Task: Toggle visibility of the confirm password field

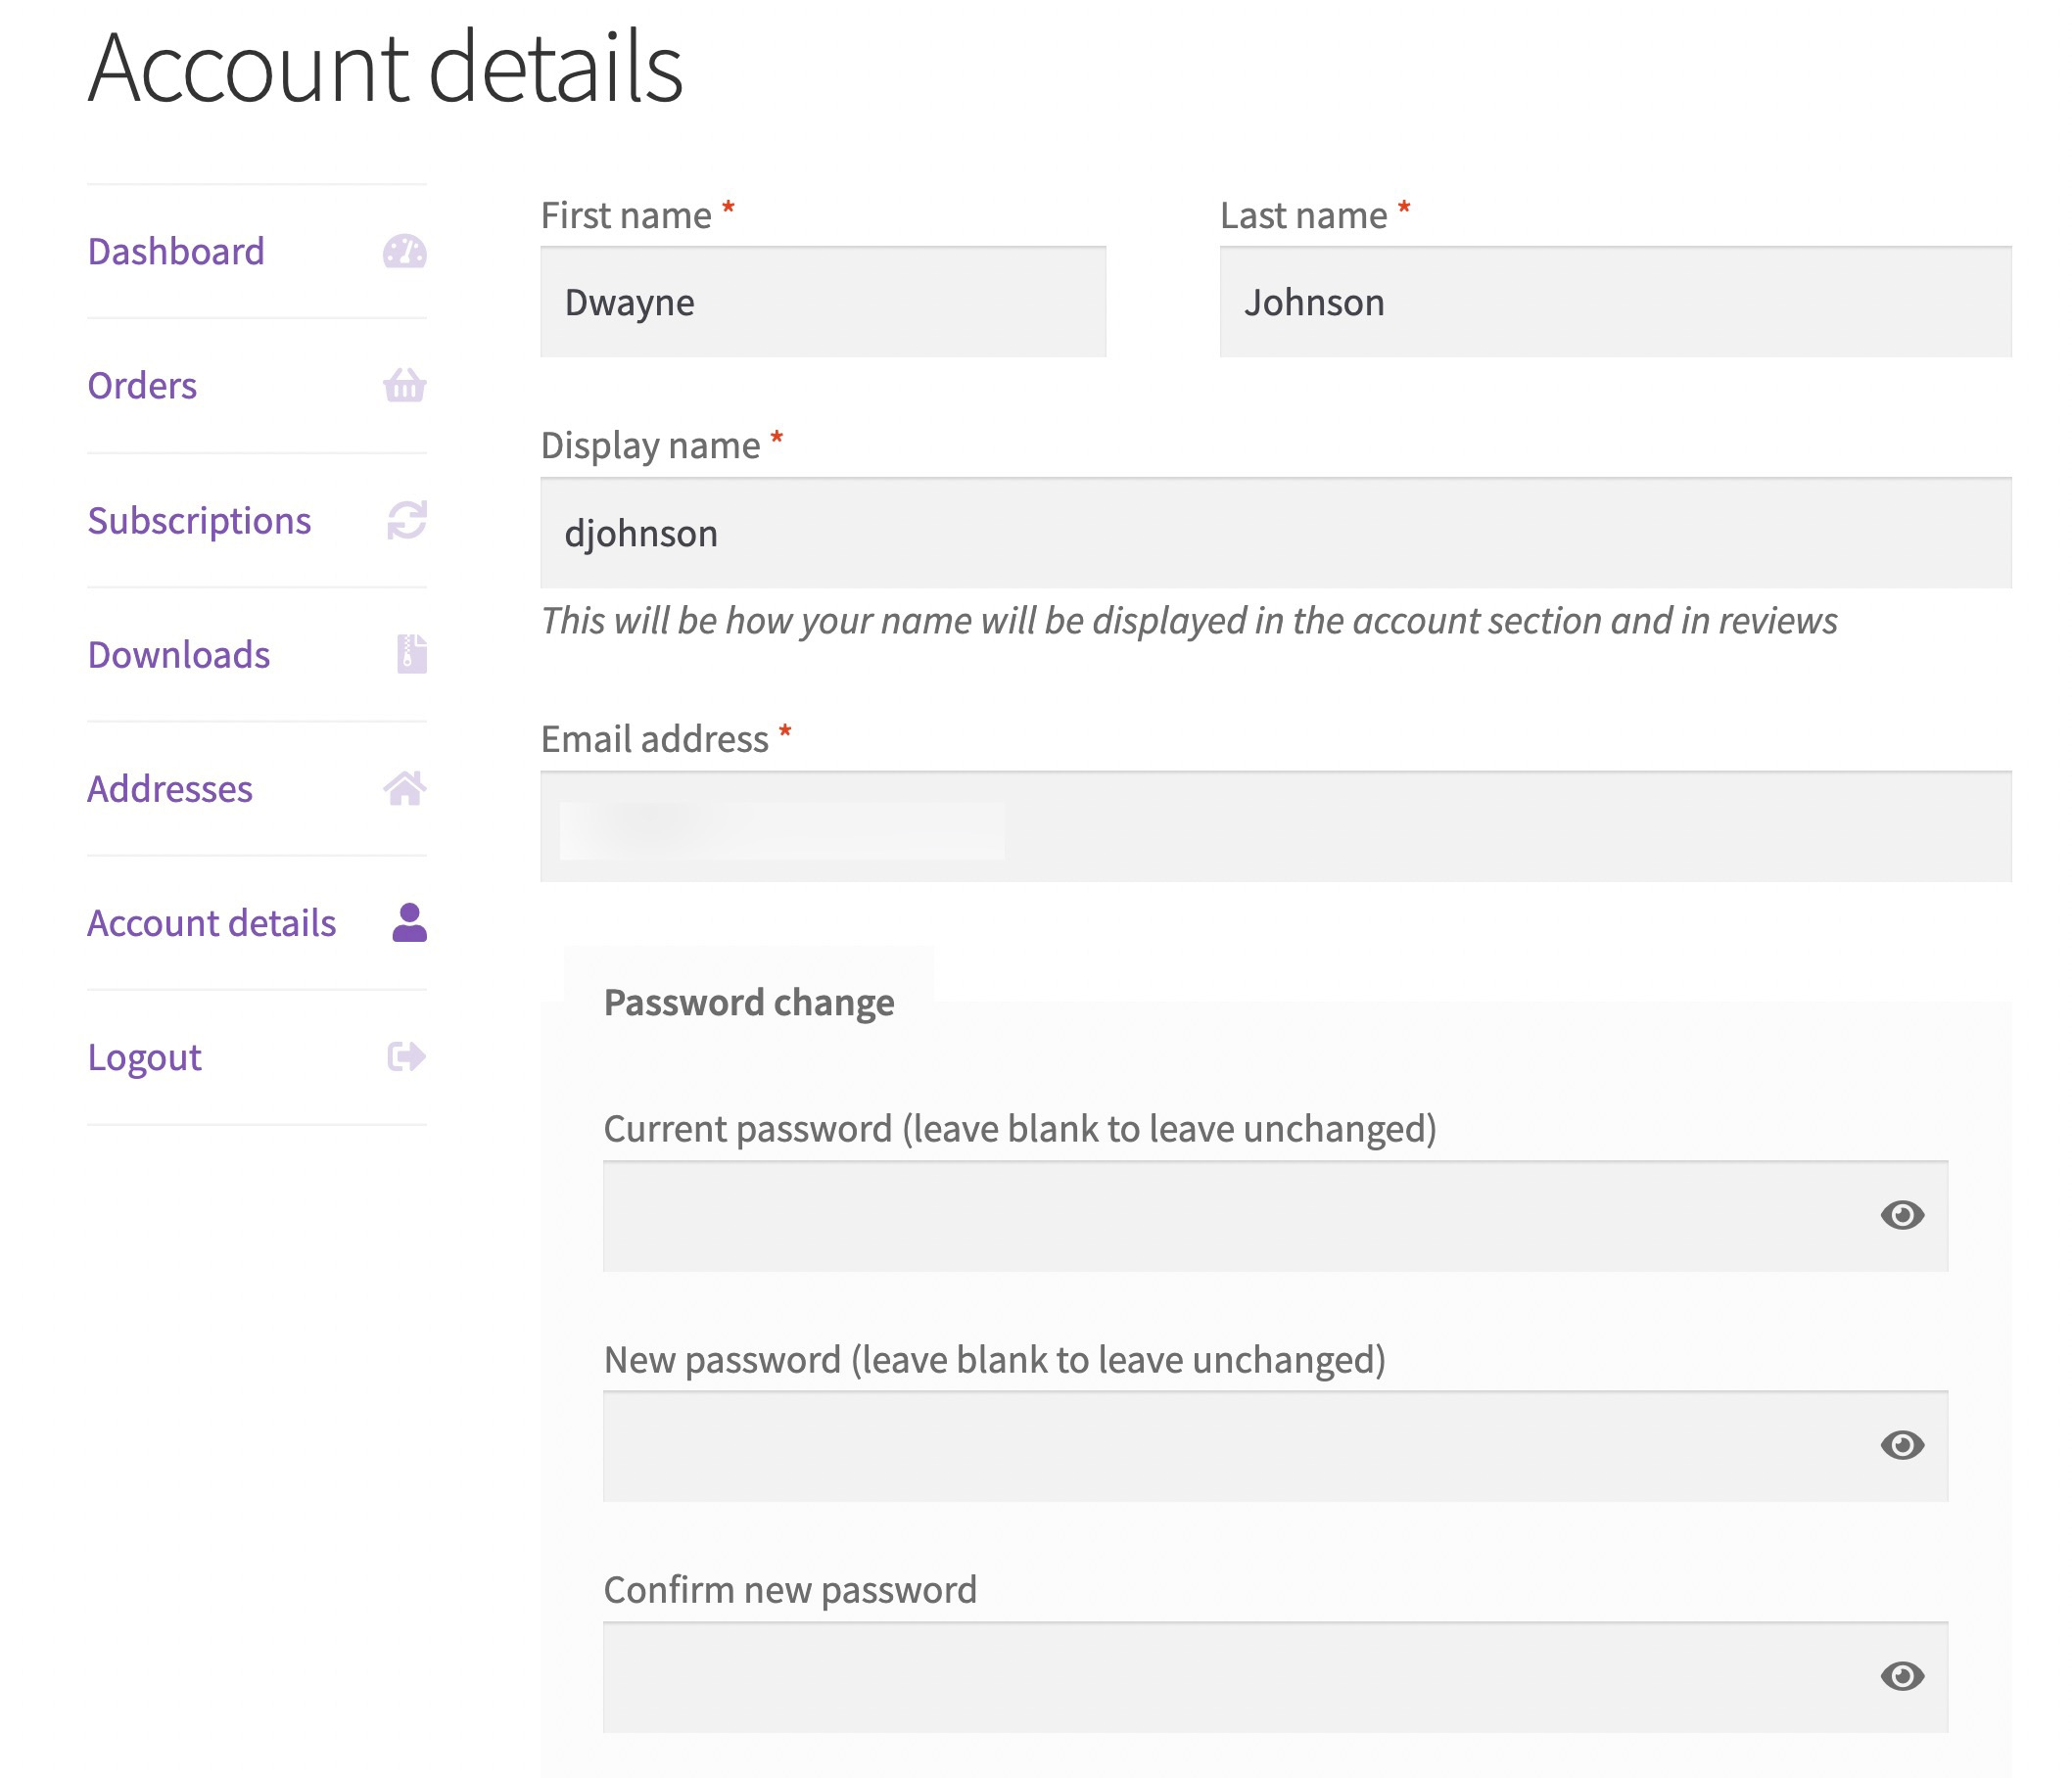Action: (x=1902, y=1676)
